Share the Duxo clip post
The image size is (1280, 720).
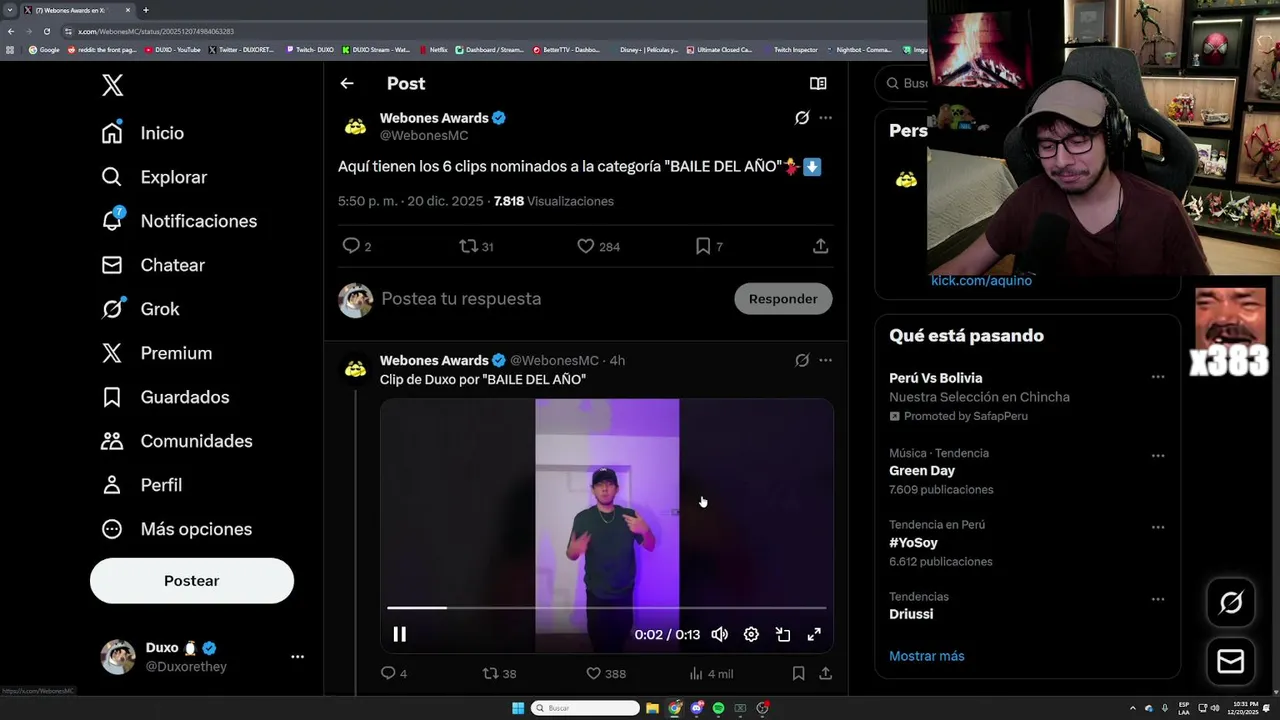point(825,674)
